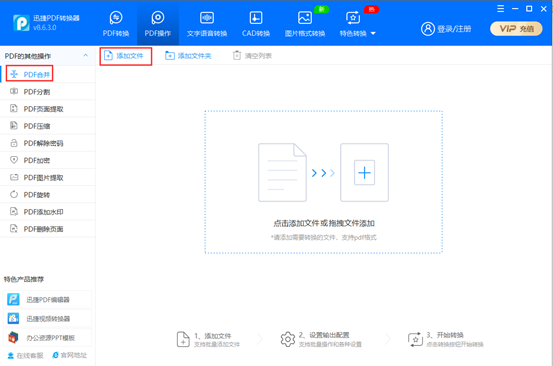Click the 特色产品推荐 heading
The width and height of the screenshot is (553, 366).
tap(24, 279)
